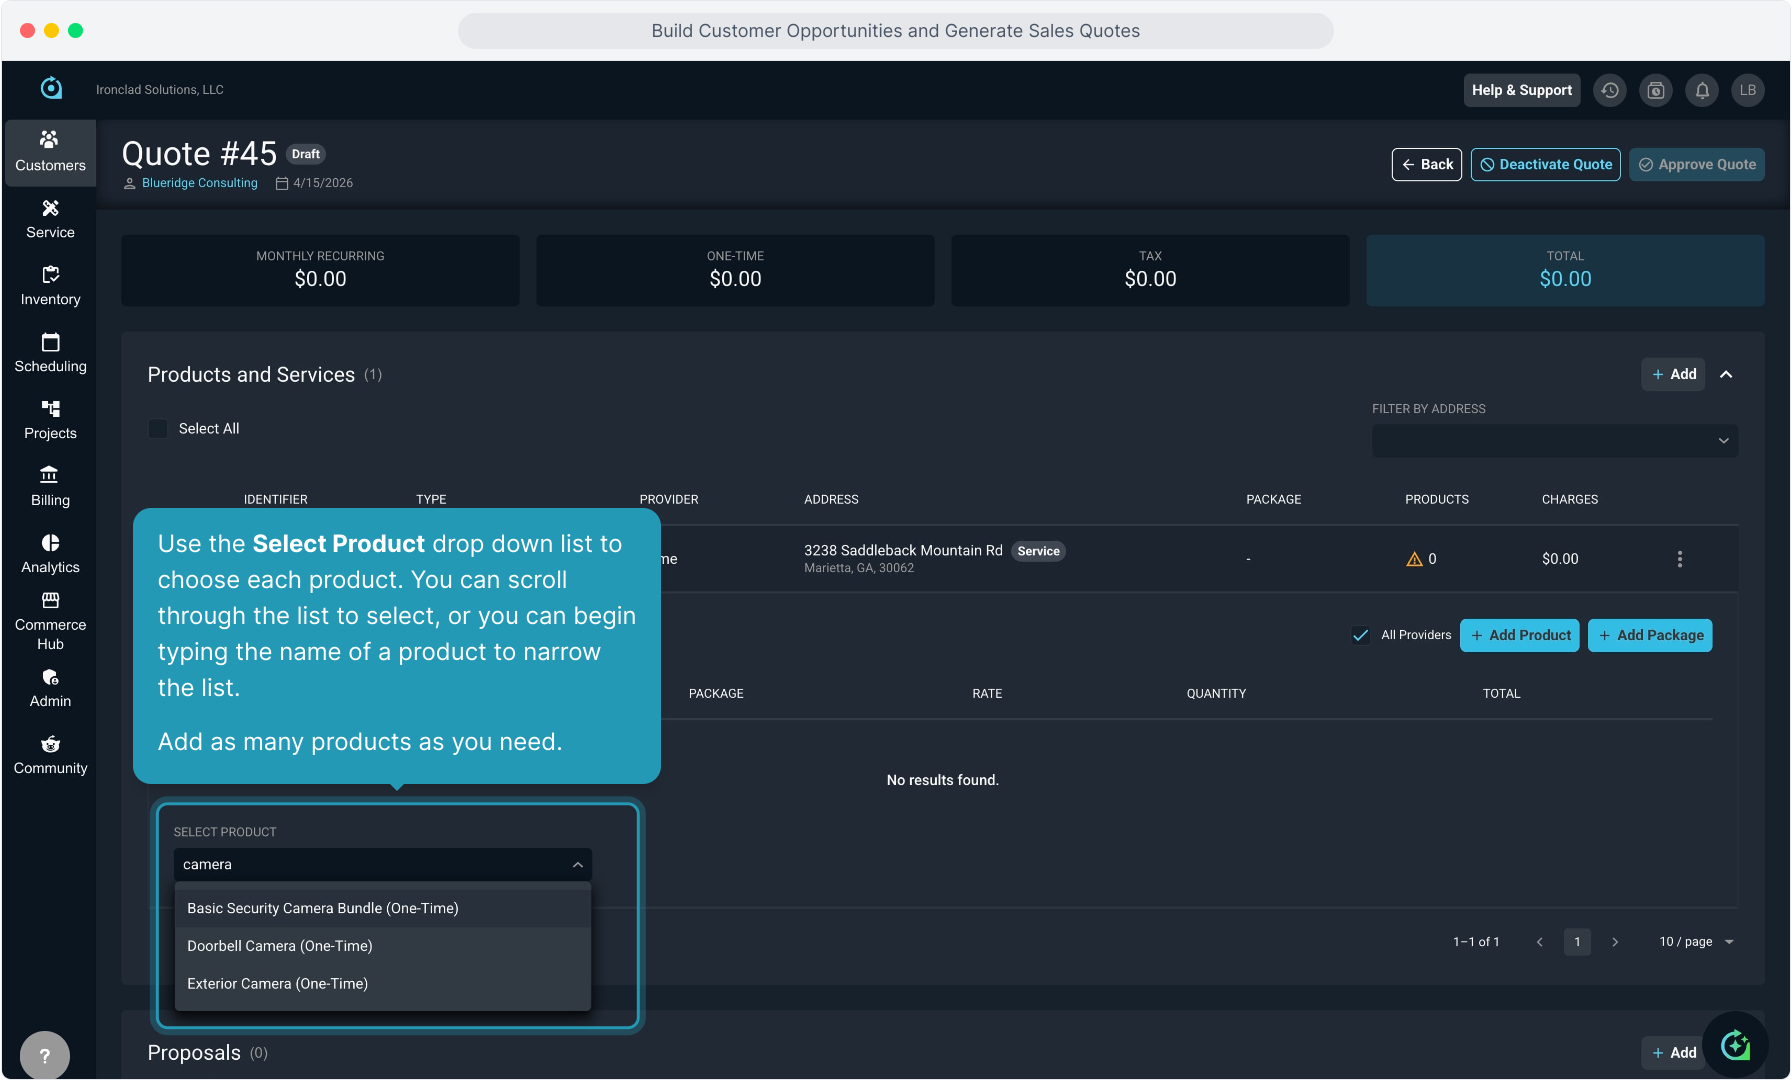This screenshot has width=1792, height=1080.
Task: Open the Filter By Address dropdown
Action: pos(1554,441)
